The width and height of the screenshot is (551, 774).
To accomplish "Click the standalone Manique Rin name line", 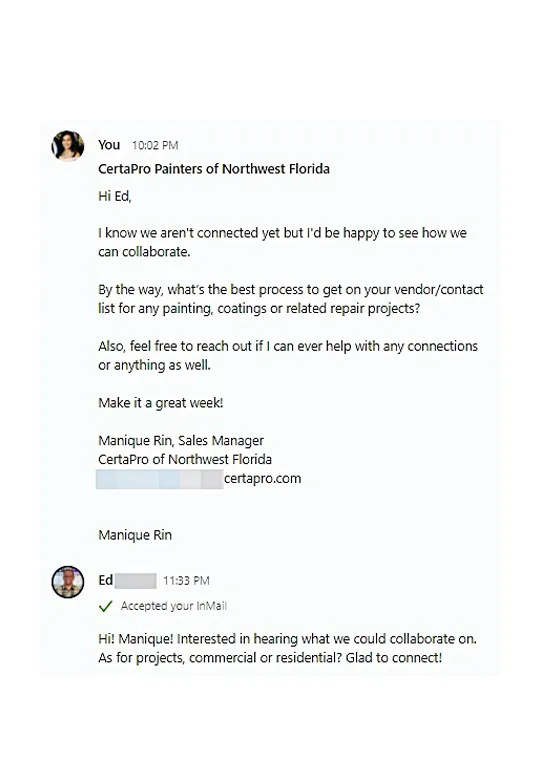I will coord(135,535).
